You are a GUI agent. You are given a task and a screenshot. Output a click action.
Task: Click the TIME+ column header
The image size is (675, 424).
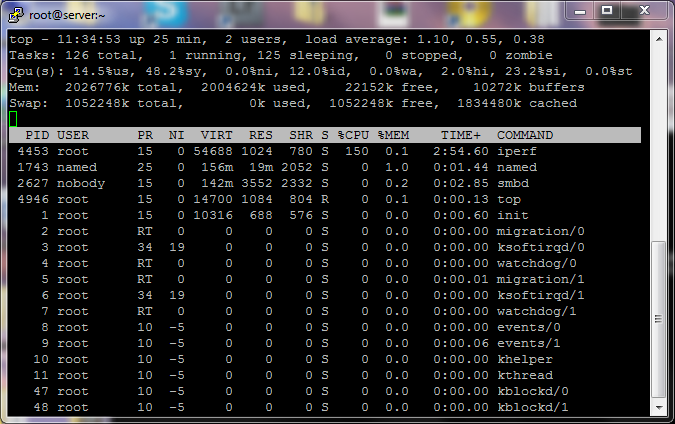(461, 135)
